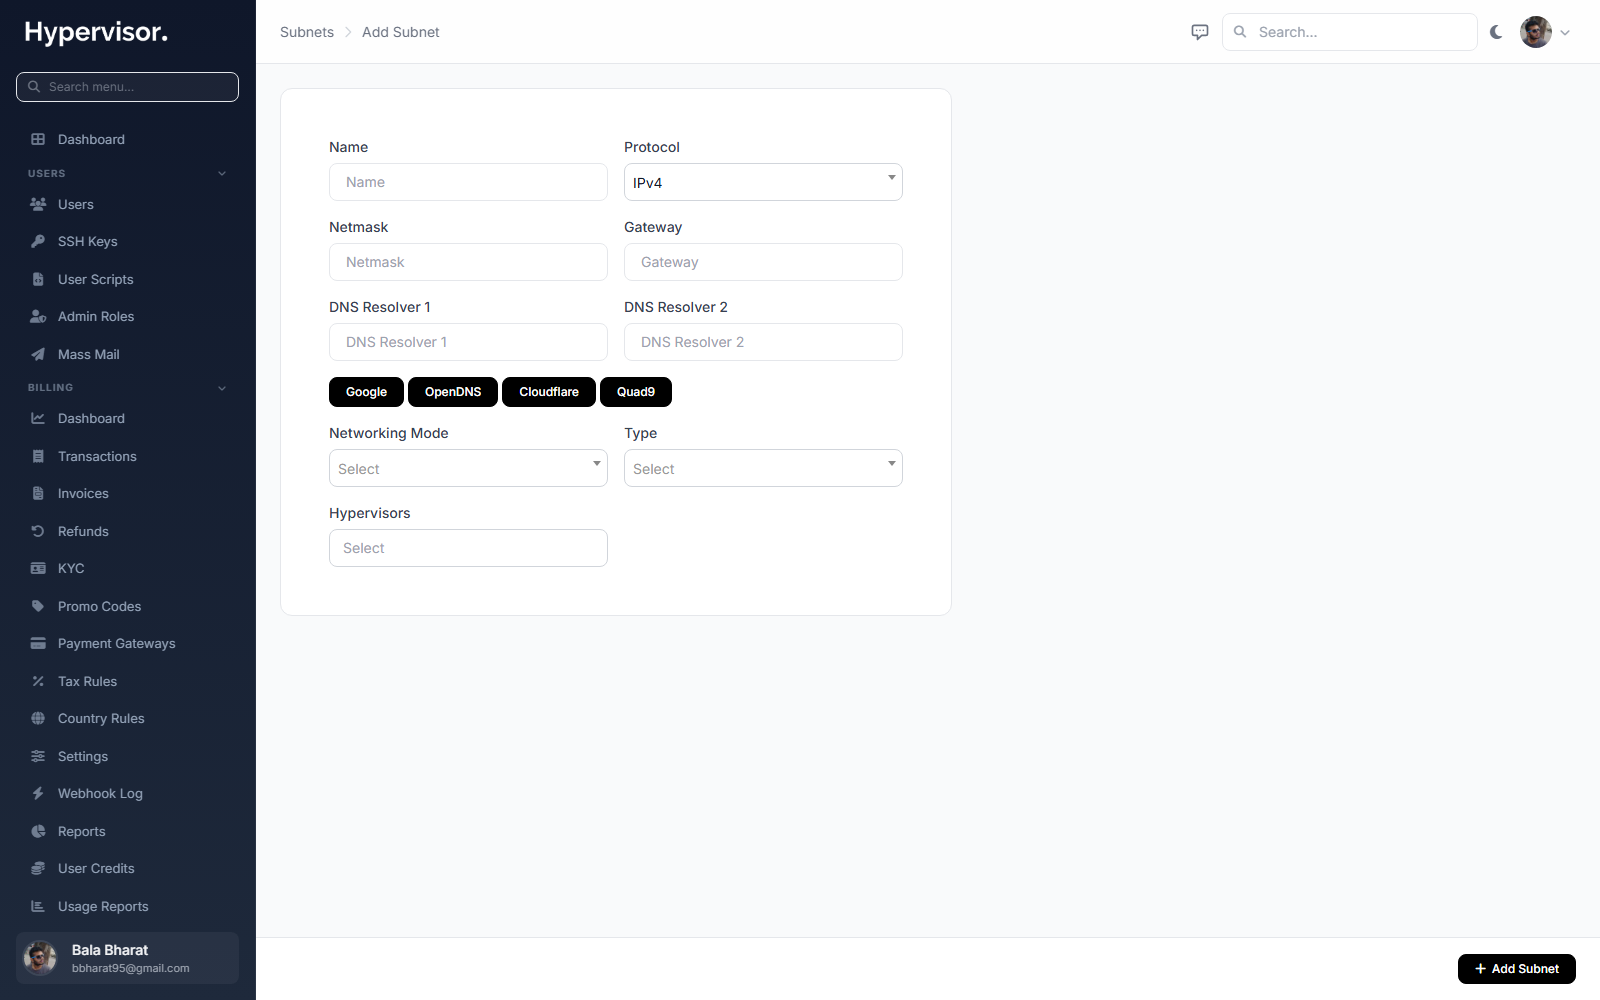Open the Hypervisors select field

tap(468, 548)
